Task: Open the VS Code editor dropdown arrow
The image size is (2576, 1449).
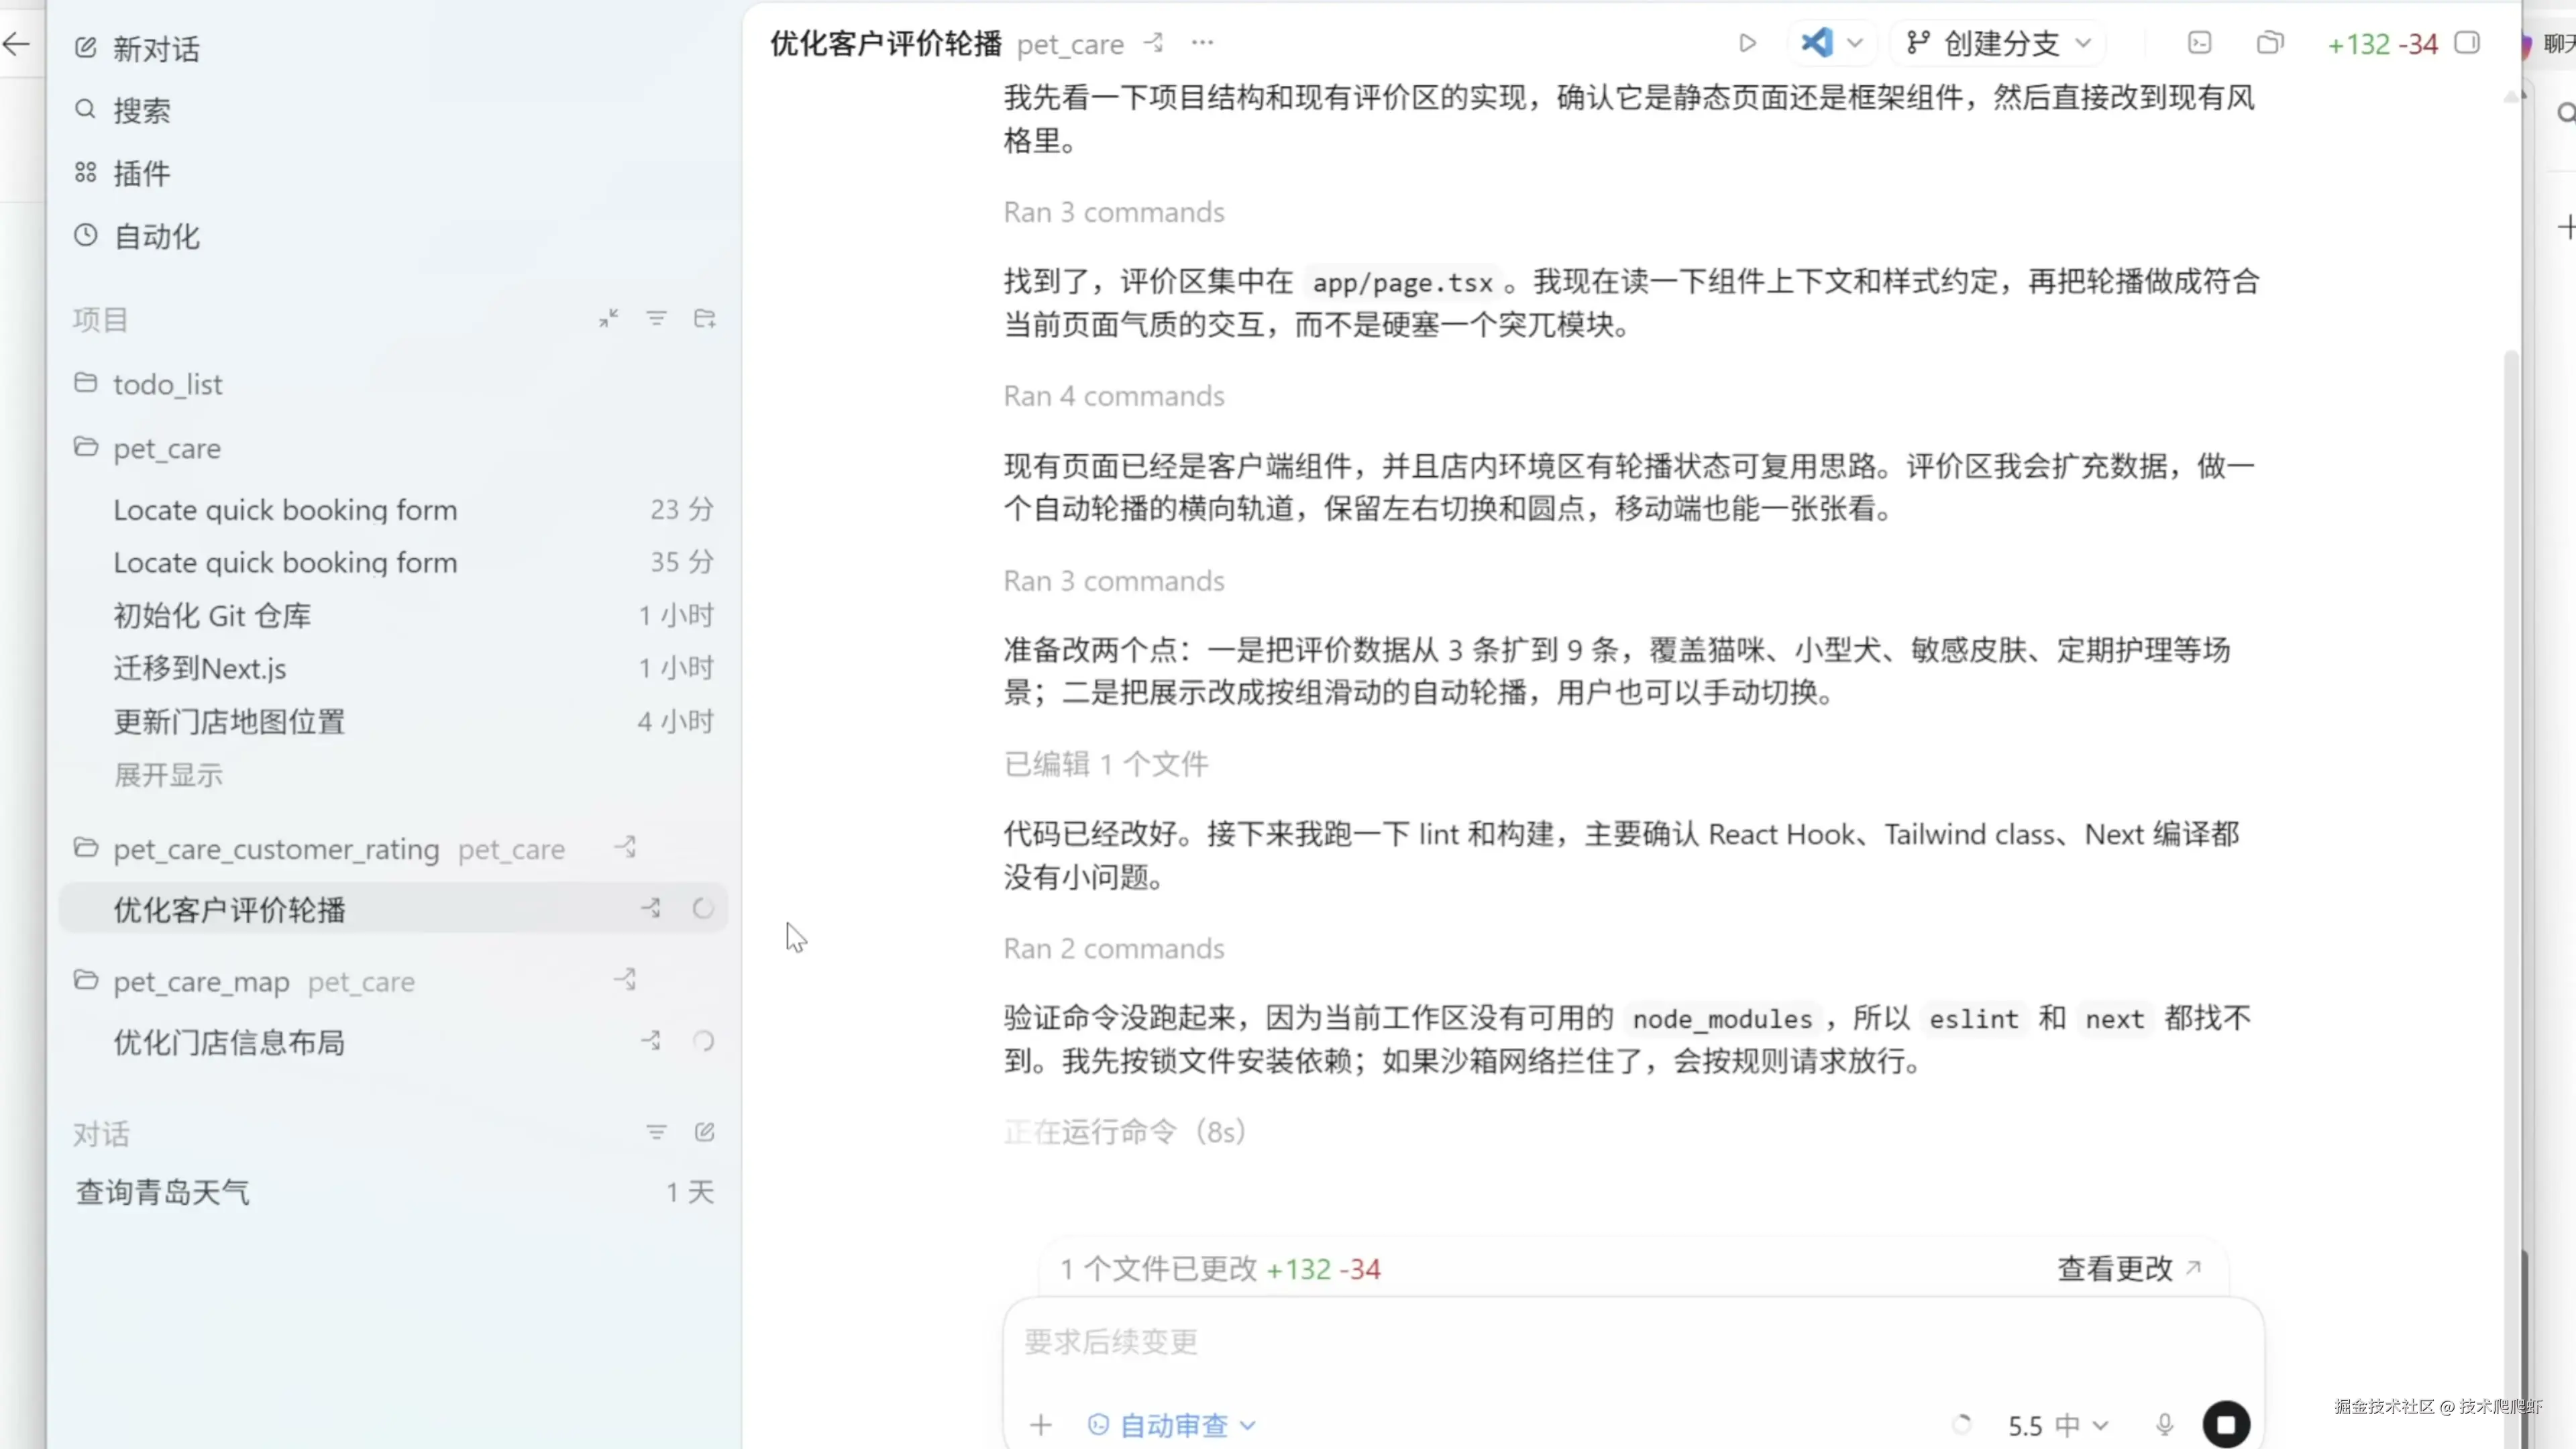Action: click(1855, 43)
